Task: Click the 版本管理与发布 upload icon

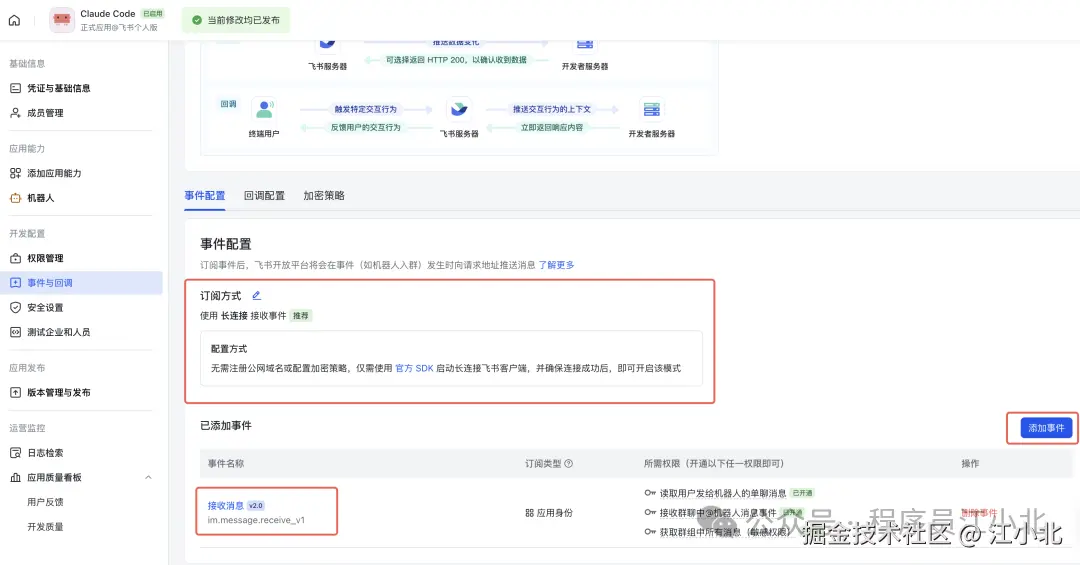Action: pyautogui.click(x=15, y=392)
